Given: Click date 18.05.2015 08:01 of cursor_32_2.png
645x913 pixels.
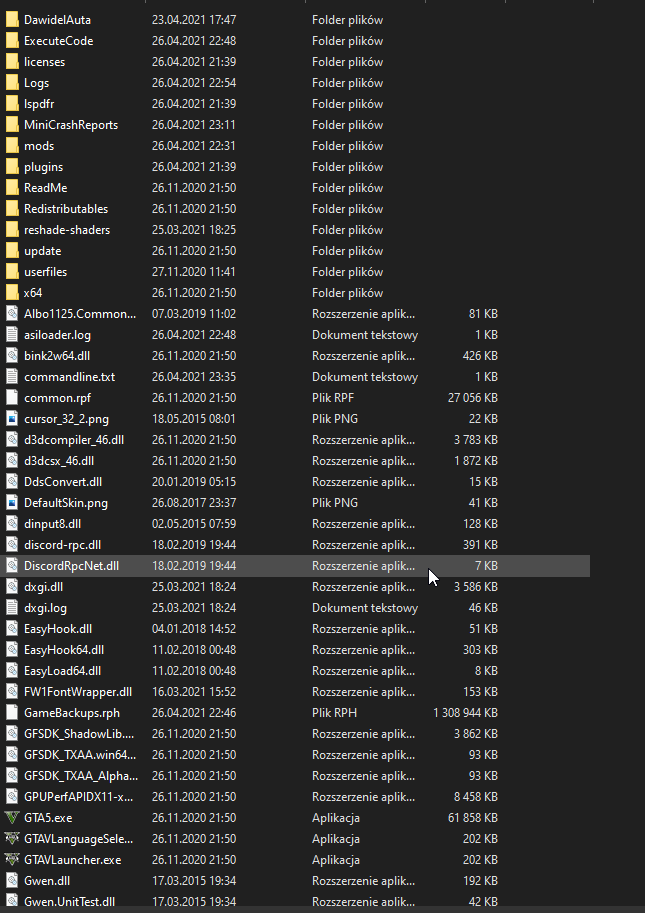Looking at the screenshot, I should click(x=194, y=419).
